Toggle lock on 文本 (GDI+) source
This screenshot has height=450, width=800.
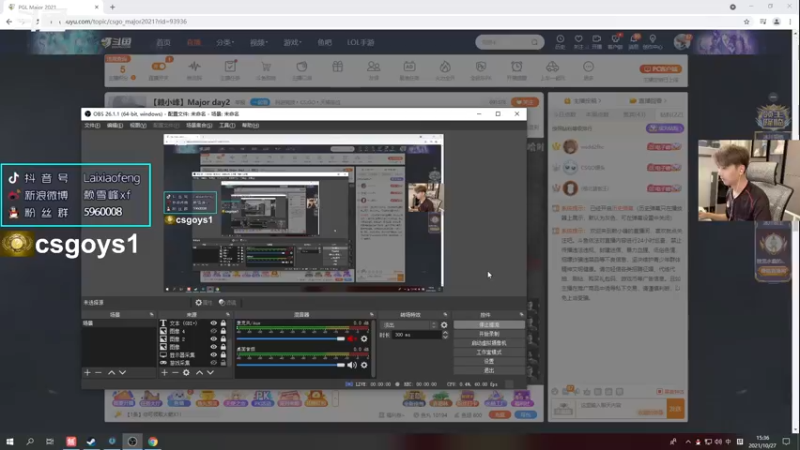click(223, 323)
